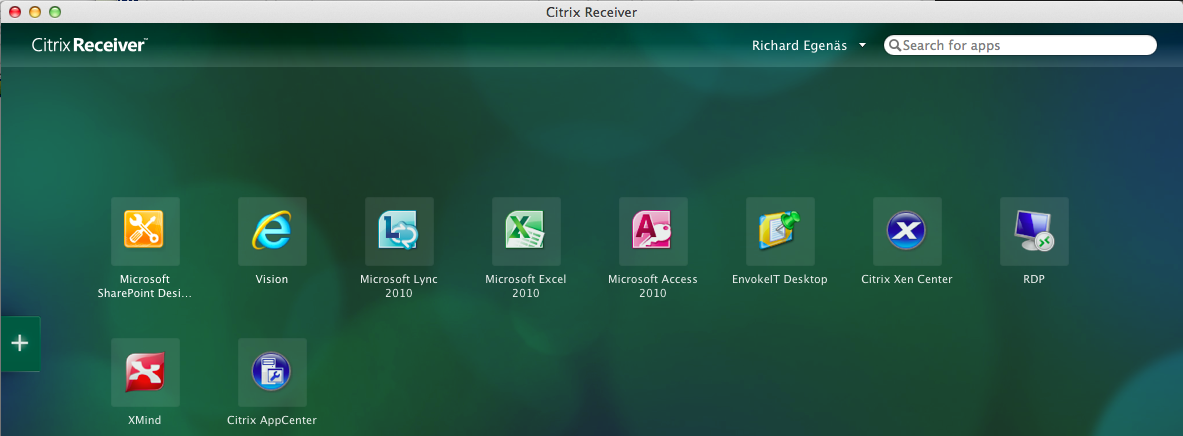Screen dimensions: 1183x436
Task: Open Citrix AppCenter
Action: 272,372
